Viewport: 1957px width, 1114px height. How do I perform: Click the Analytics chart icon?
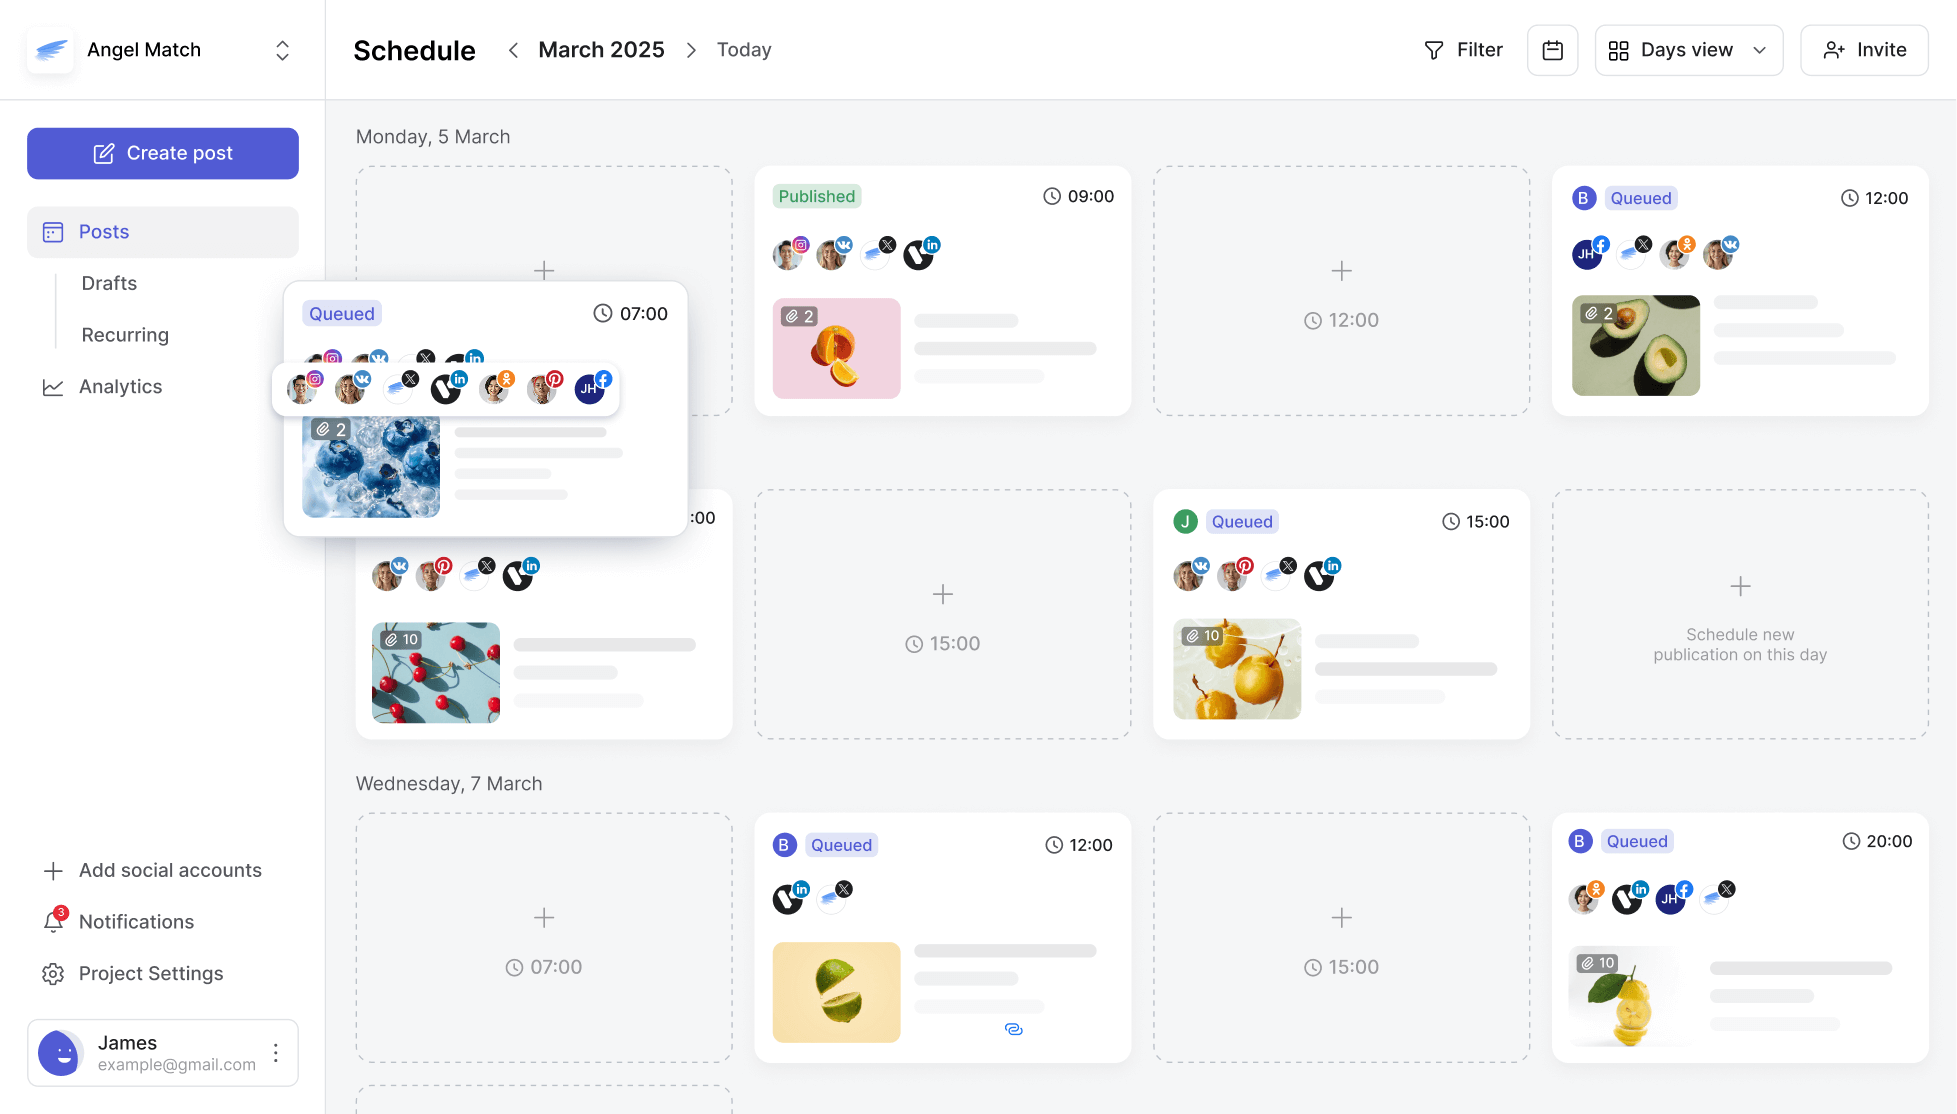click(x=53, y=387)
